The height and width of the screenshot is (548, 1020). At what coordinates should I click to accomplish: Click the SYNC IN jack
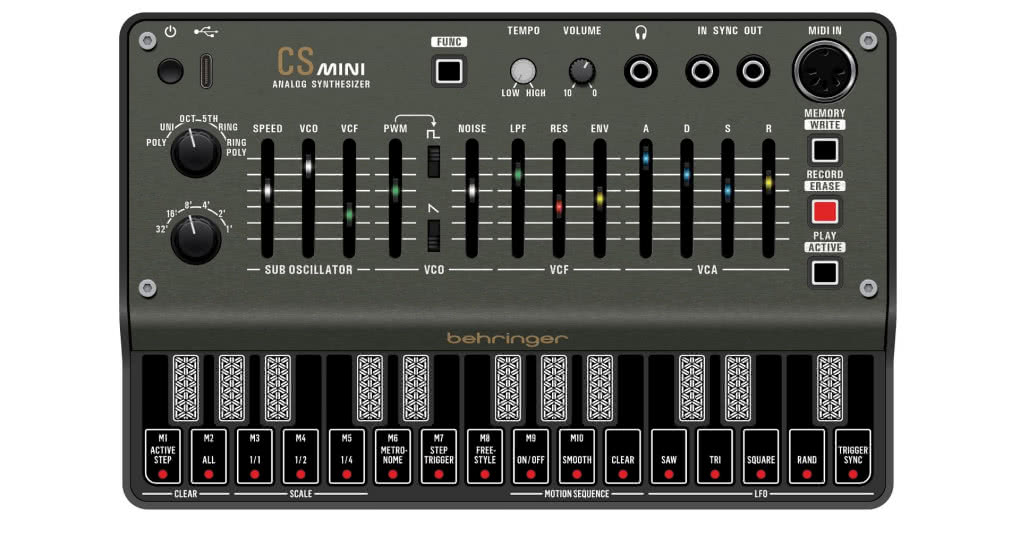tap(702, 72)
